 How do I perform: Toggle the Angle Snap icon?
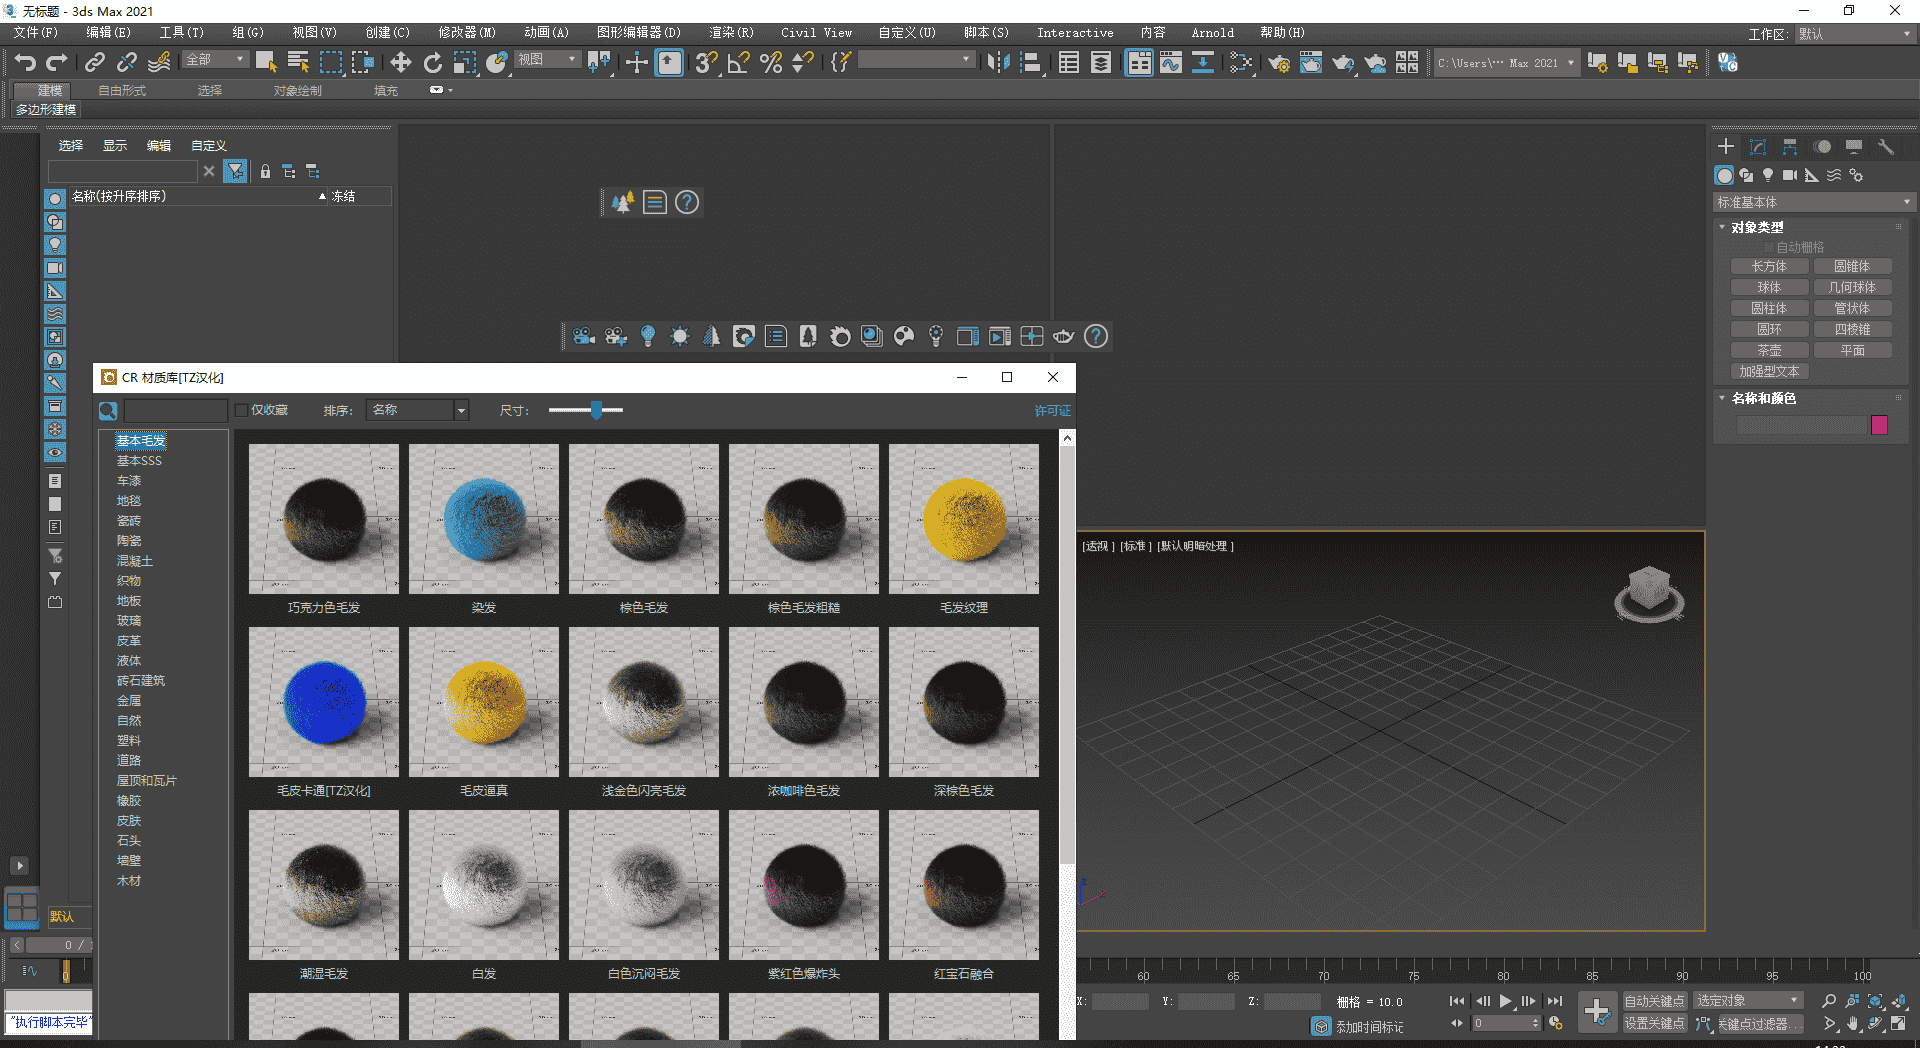pos(738,63)
